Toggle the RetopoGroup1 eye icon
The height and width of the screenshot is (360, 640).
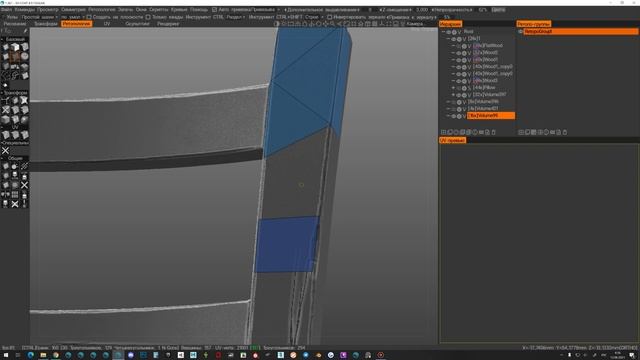coord(520,31)
